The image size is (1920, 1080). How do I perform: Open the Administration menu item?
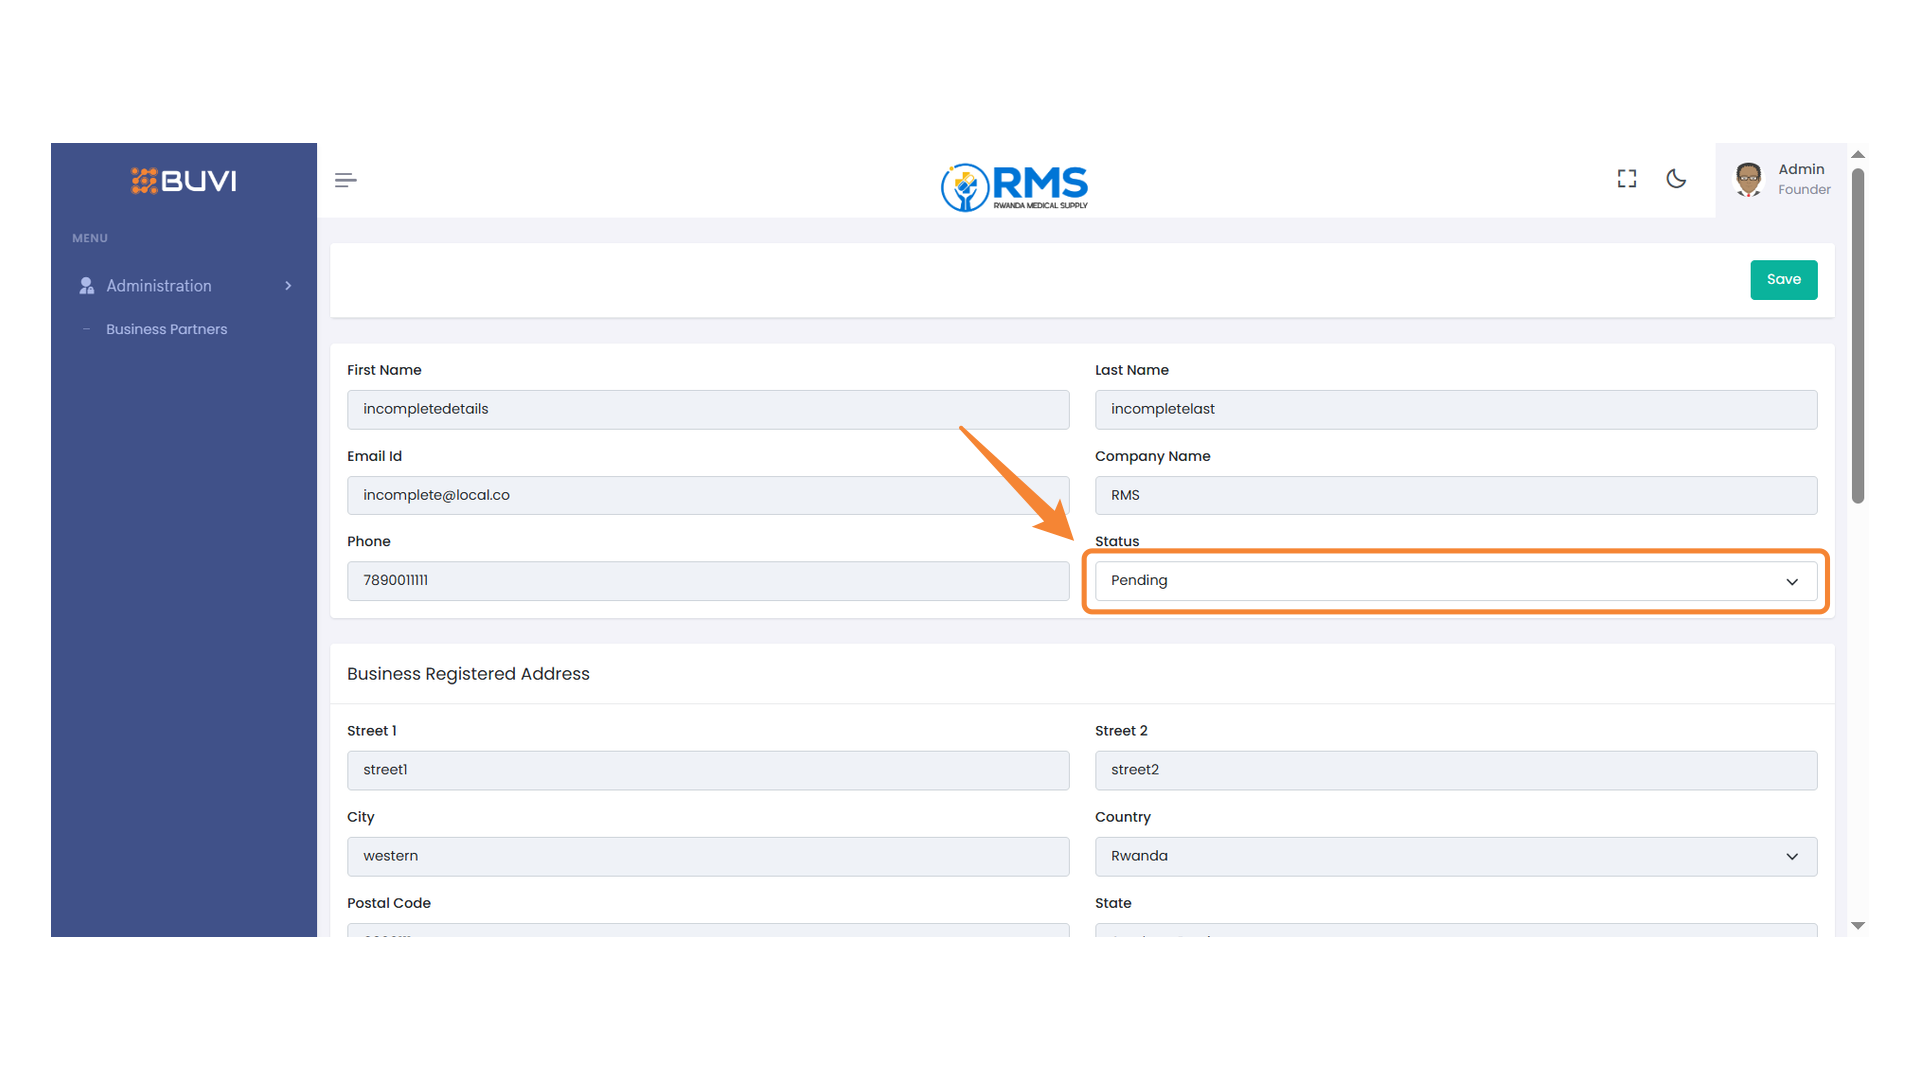point(159,285)
